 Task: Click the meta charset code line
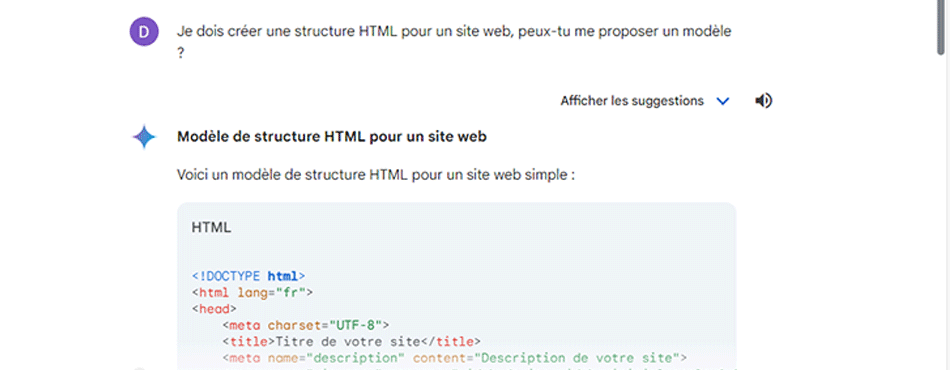pyautogui.click(x=306, y=325)
